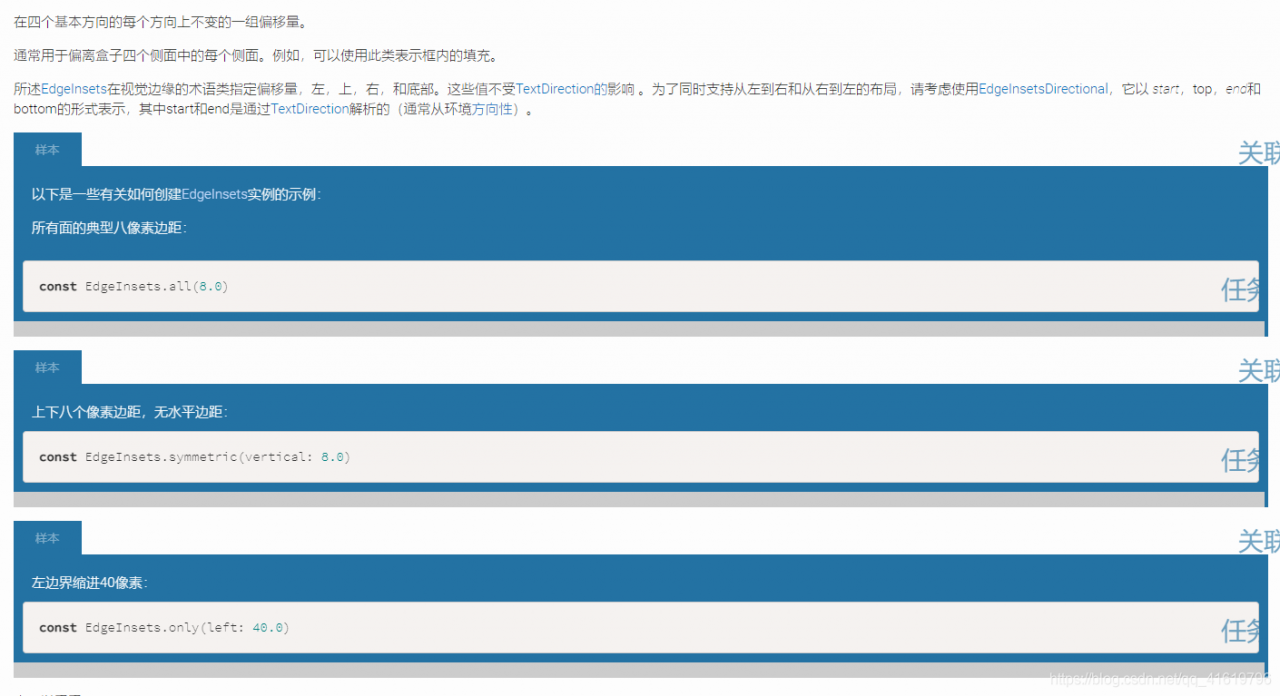Open the TextDirection link before 的影响

(555, 89)
